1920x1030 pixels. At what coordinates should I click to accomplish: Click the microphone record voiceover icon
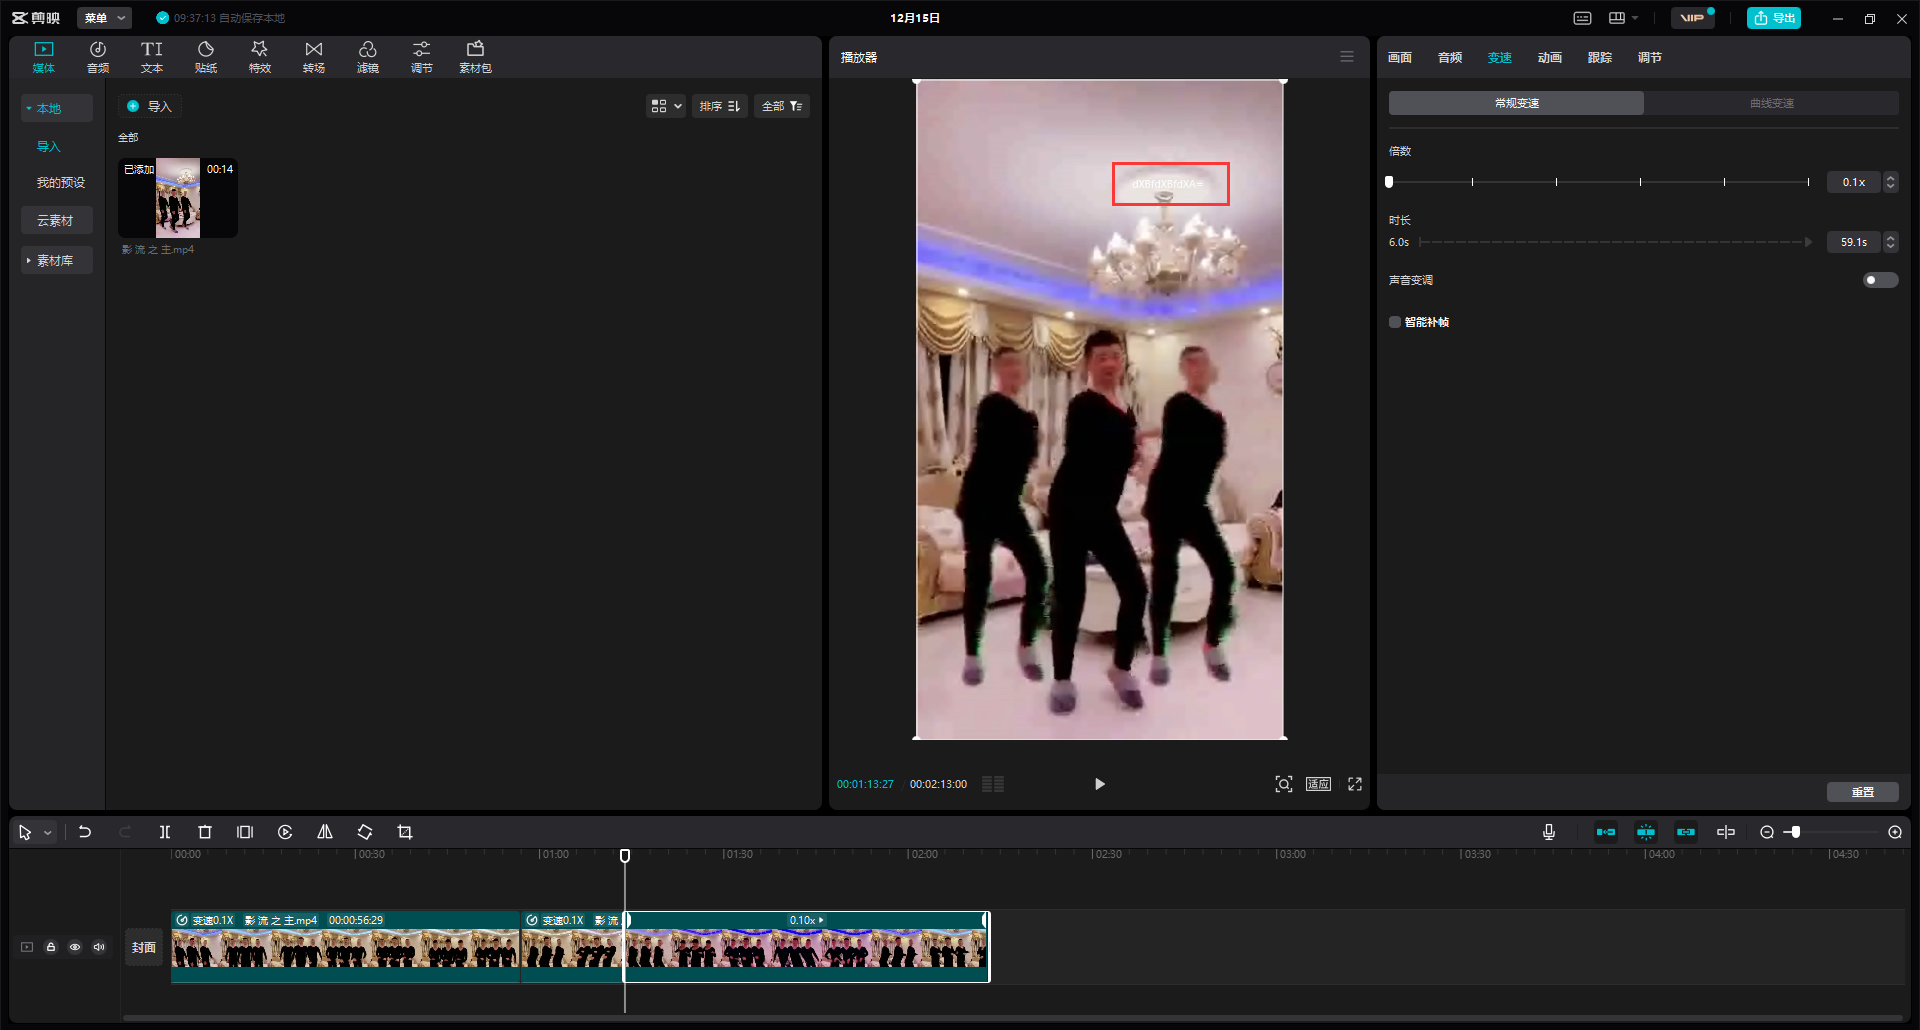coord(1549,832)
